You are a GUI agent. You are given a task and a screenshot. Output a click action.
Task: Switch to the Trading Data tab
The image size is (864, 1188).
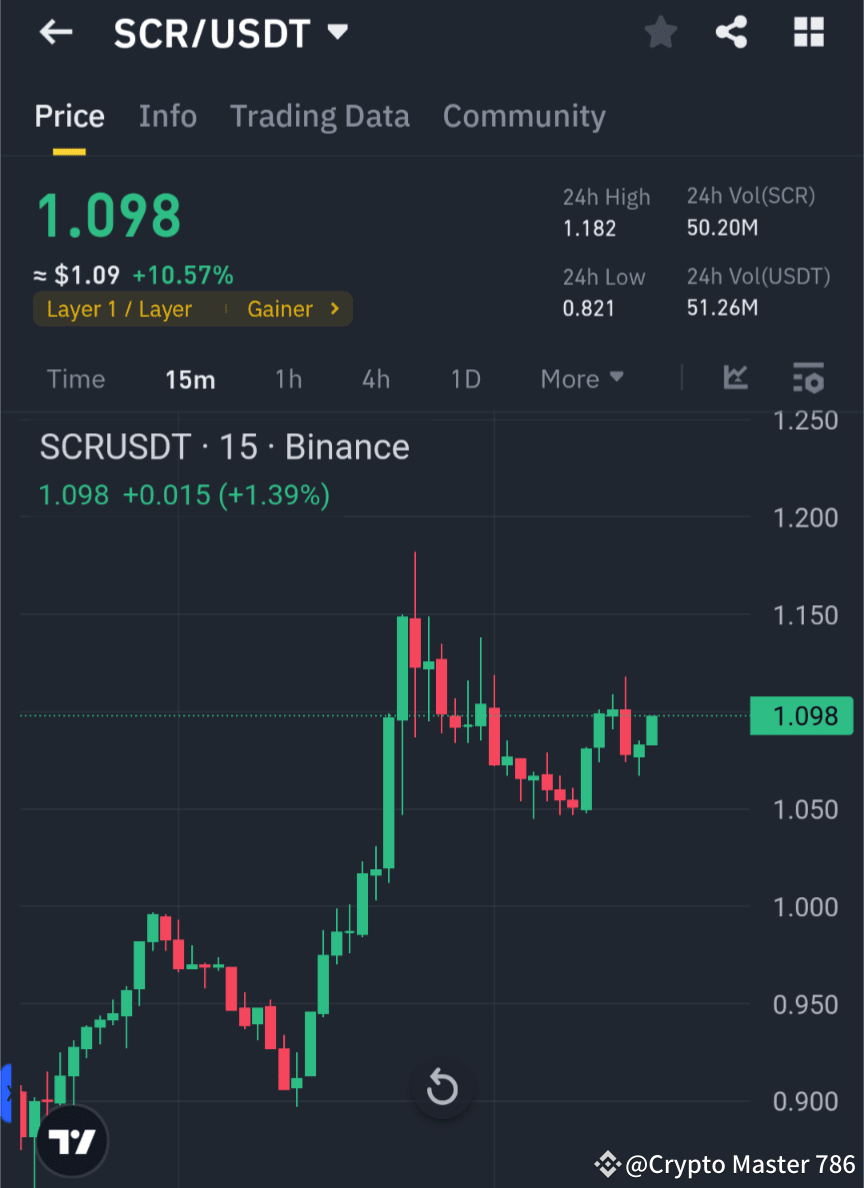(x=320, y=116)
